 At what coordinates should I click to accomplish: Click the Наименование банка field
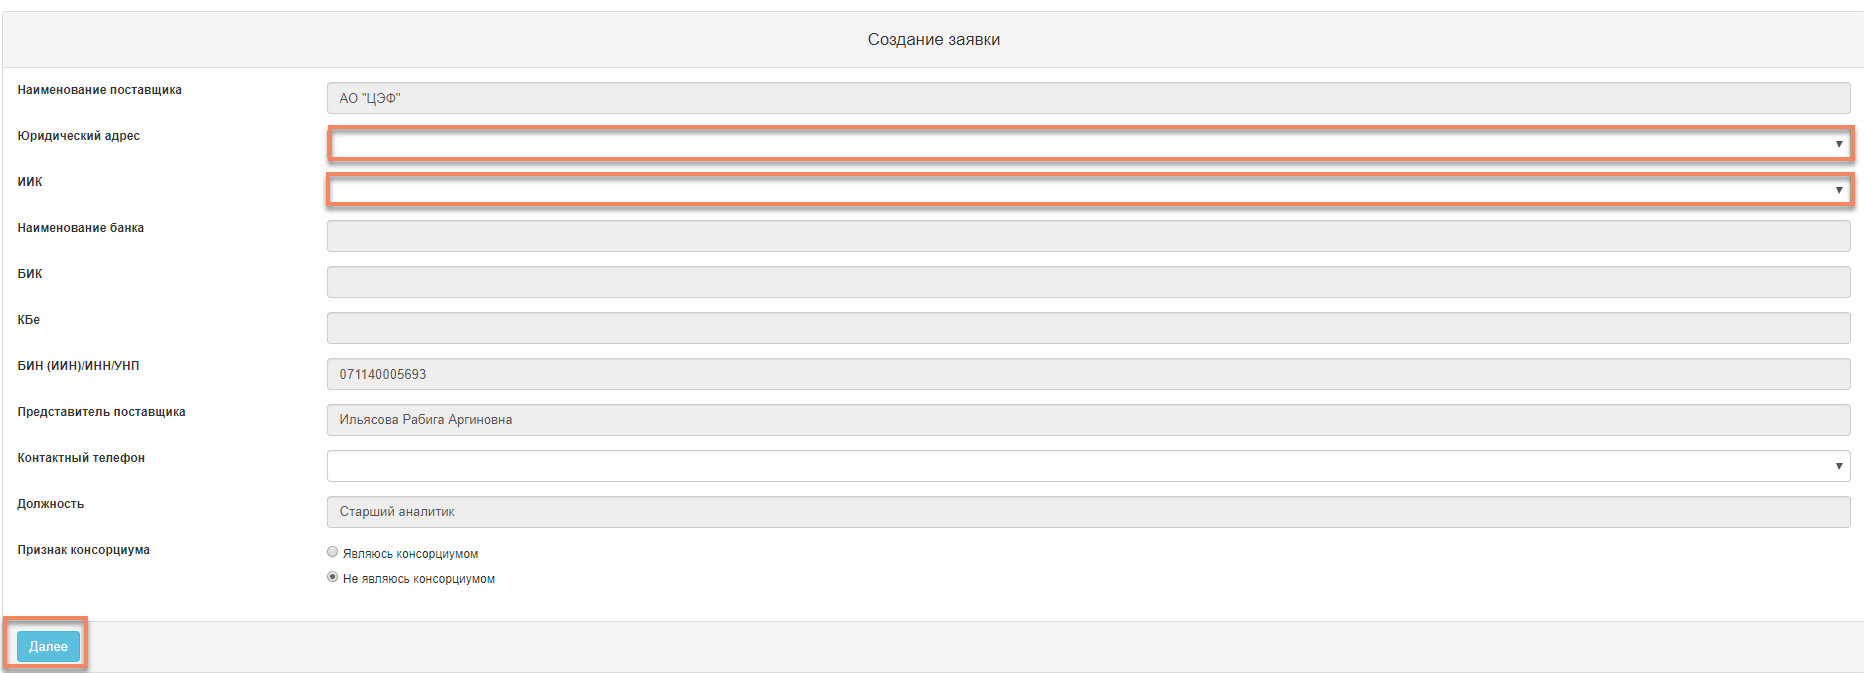click(1088, 236)
